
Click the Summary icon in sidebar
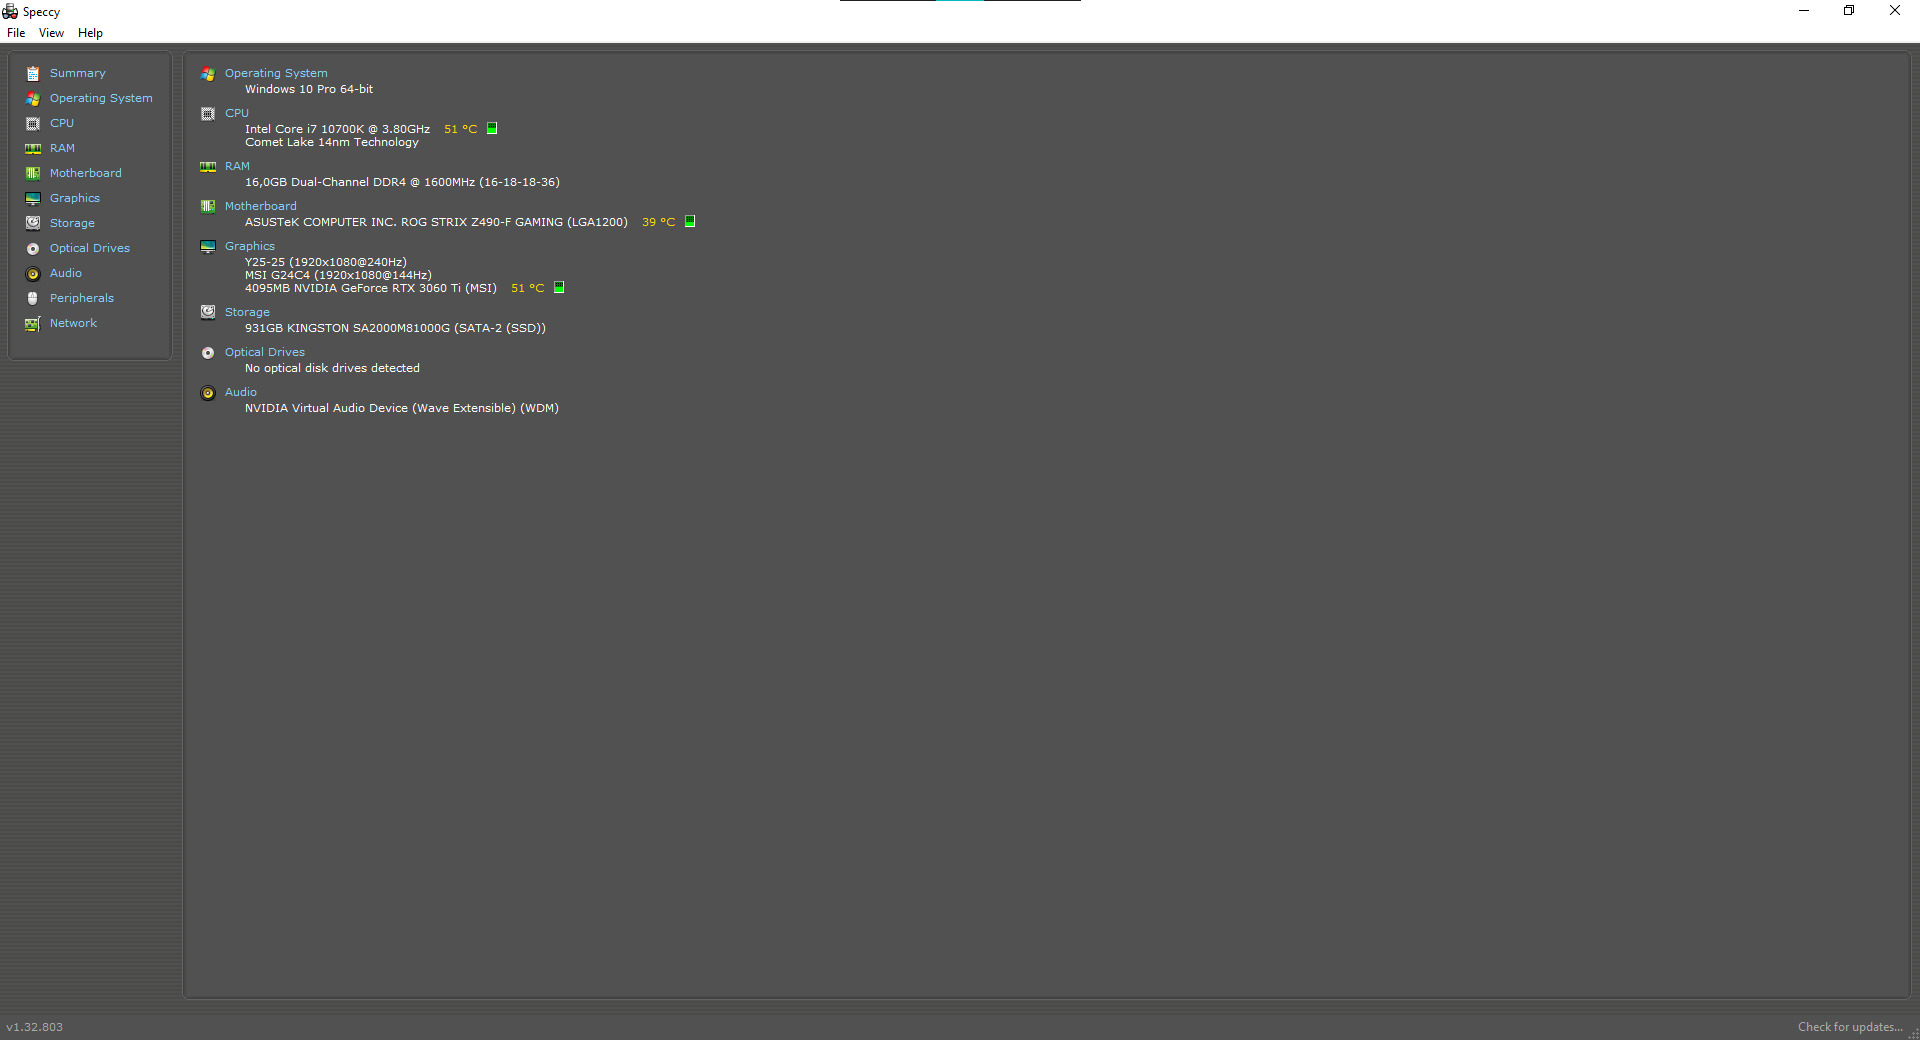pos(33,73)
